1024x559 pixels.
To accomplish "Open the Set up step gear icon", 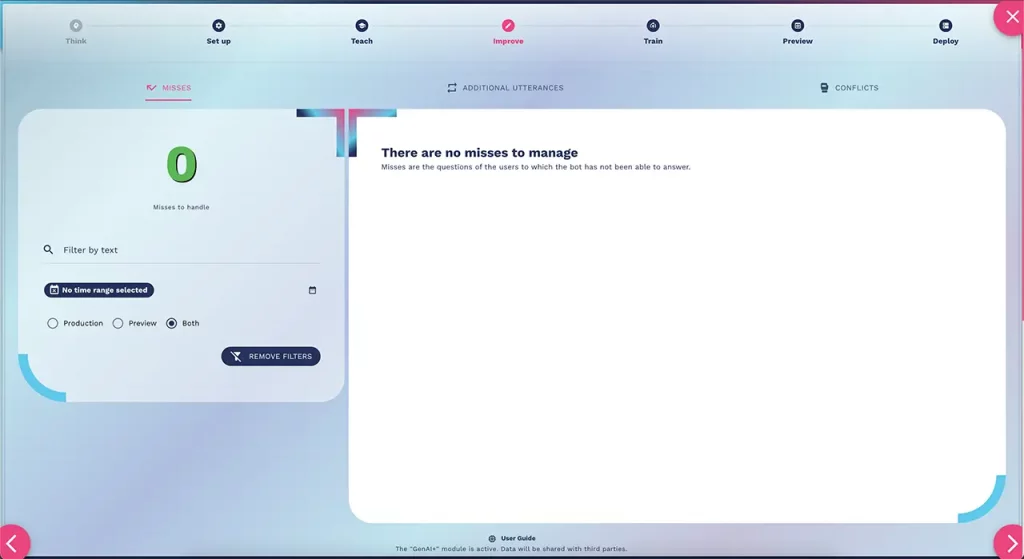I will (218, 25).
